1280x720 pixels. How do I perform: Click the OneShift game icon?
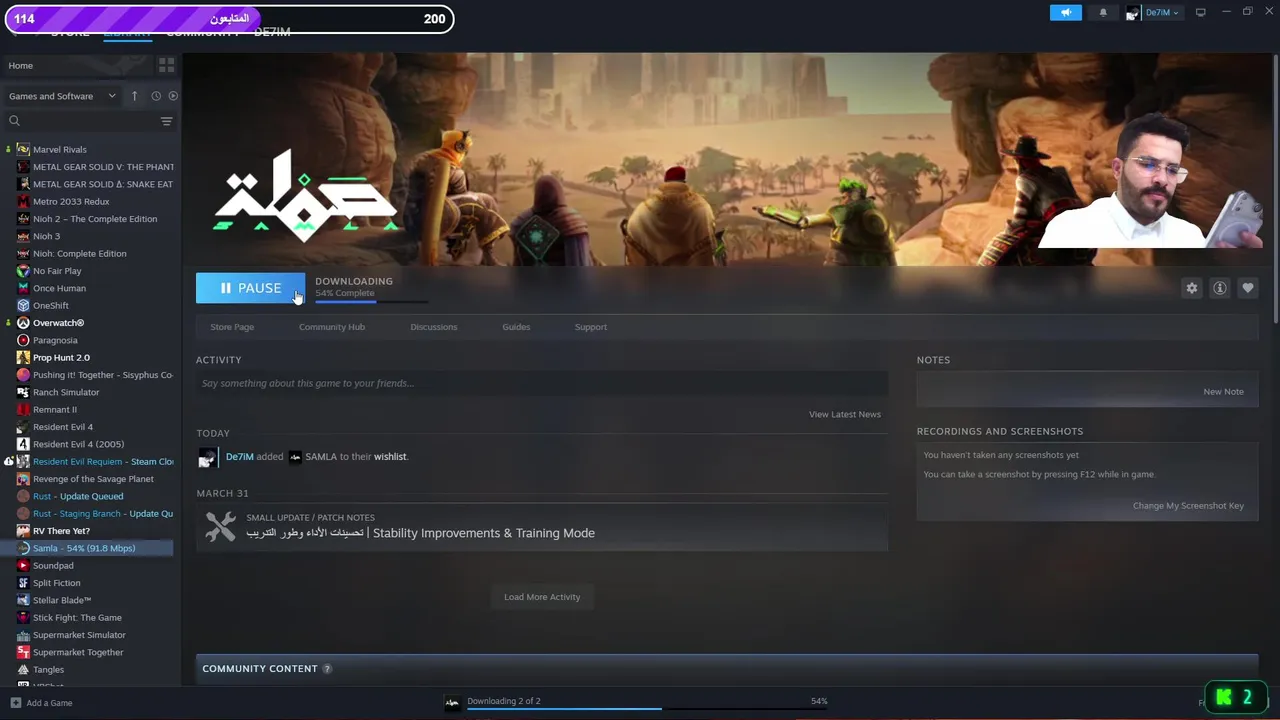click(23, 305)
